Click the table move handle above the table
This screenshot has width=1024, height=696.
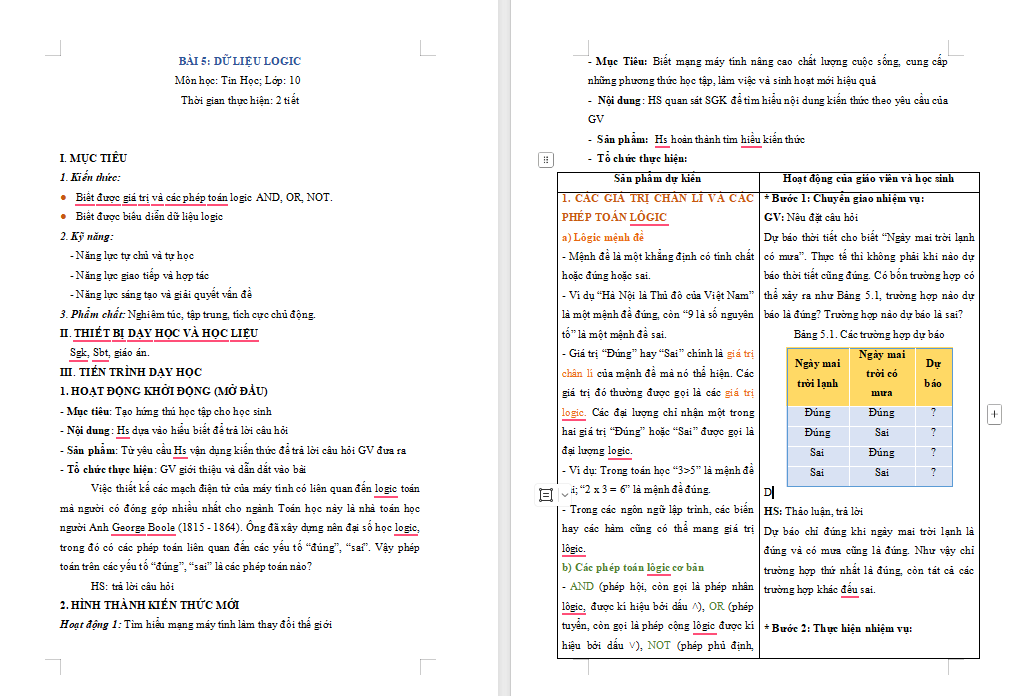545,159
